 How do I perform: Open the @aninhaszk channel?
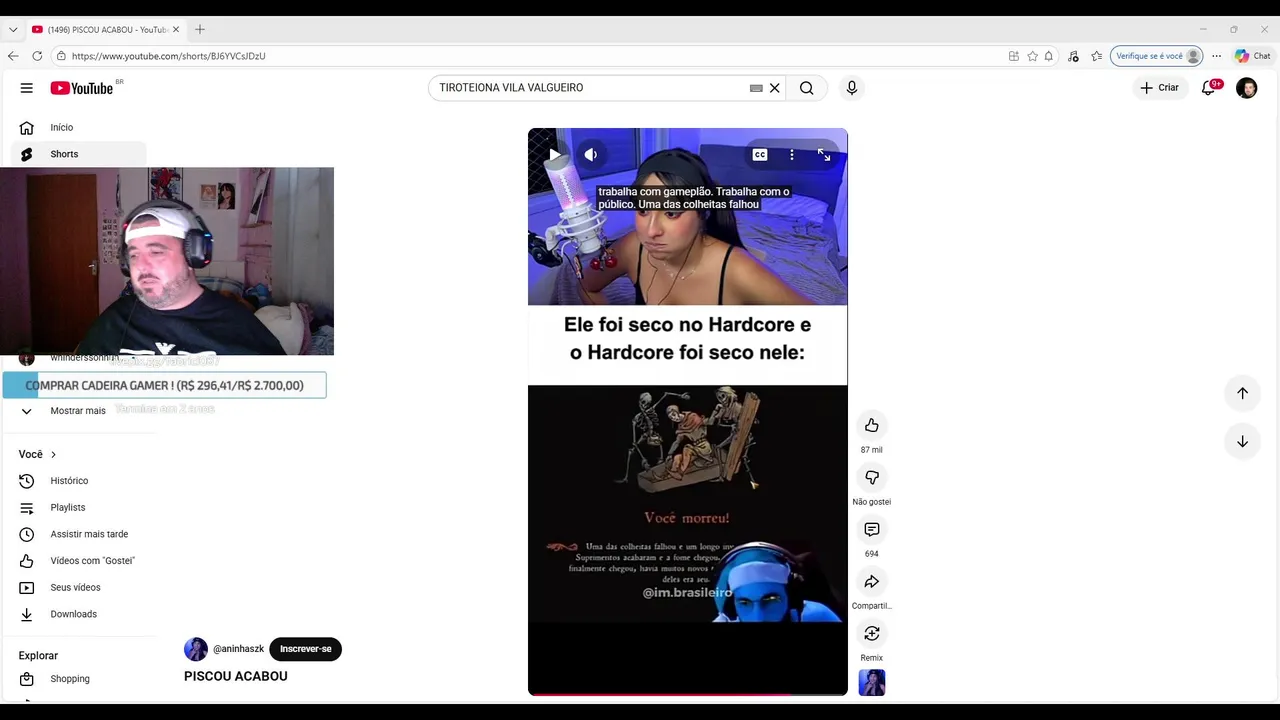tap(239, 649)
